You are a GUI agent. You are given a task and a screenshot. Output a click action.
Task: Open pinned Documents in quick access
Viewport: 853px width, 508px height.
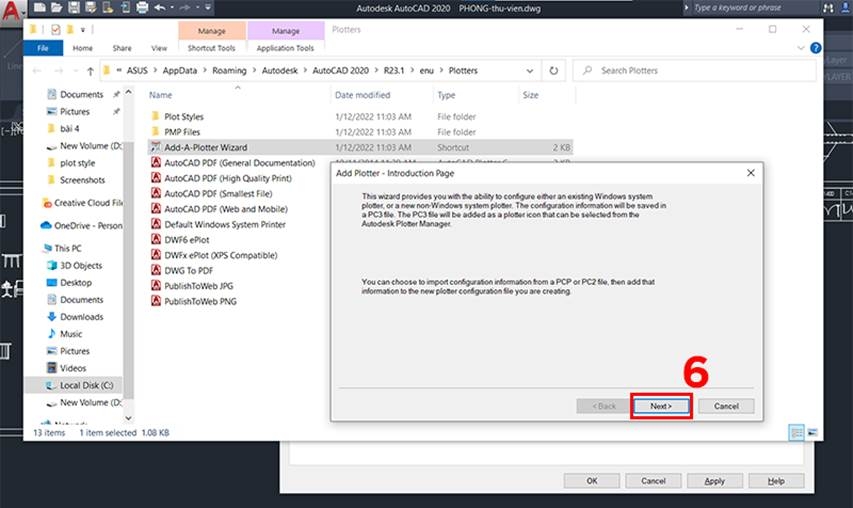81,95
